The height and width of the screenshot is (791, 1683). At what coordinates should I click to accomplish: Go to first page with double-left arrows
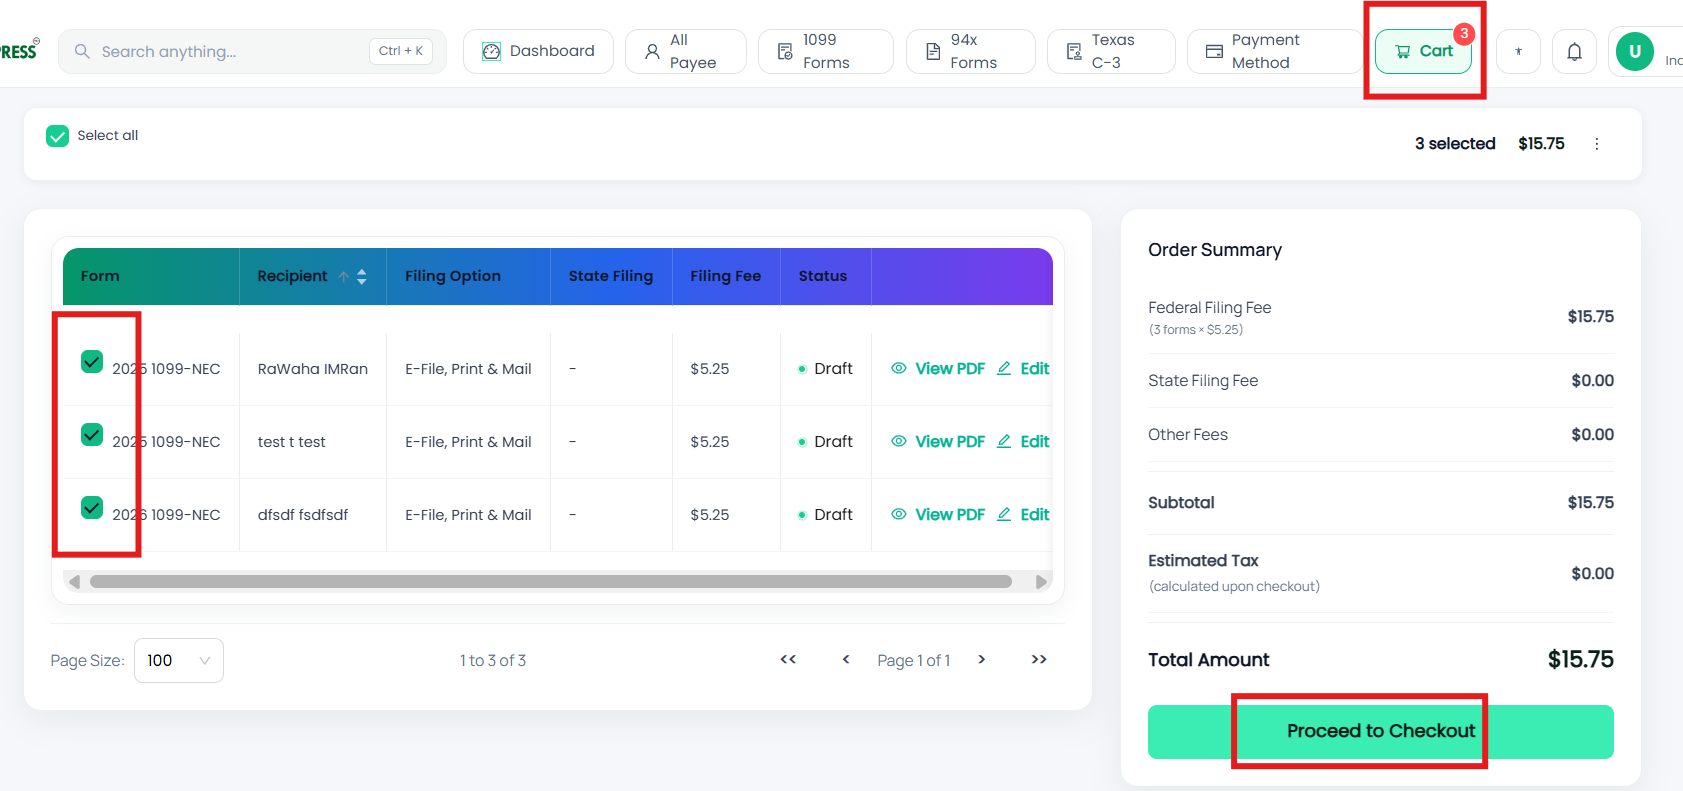(788, 659)
